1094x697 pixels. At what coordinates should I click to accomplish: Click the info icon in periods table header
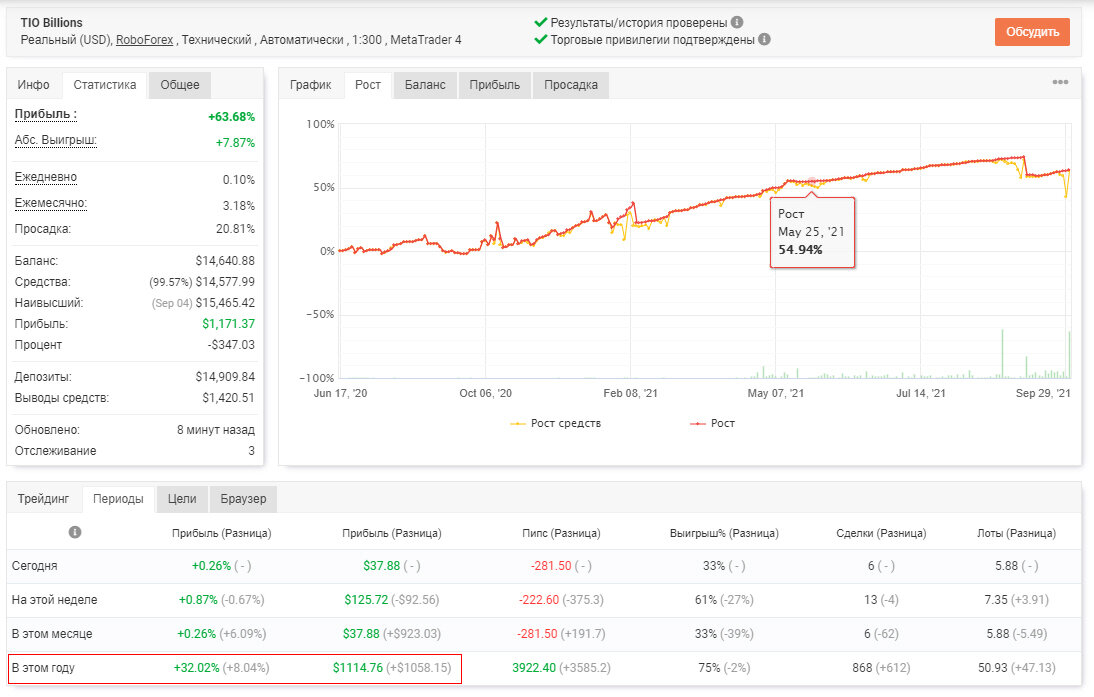75,532
